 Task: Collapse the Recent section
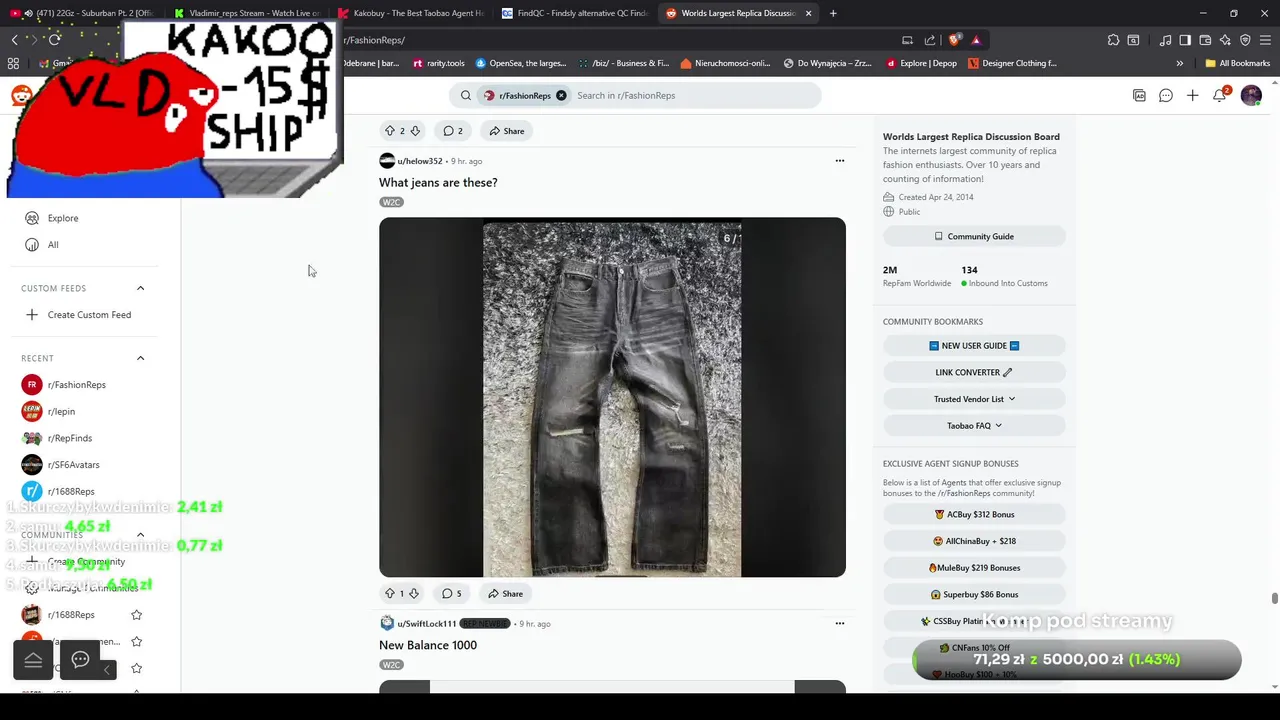[x=140, y=358]
